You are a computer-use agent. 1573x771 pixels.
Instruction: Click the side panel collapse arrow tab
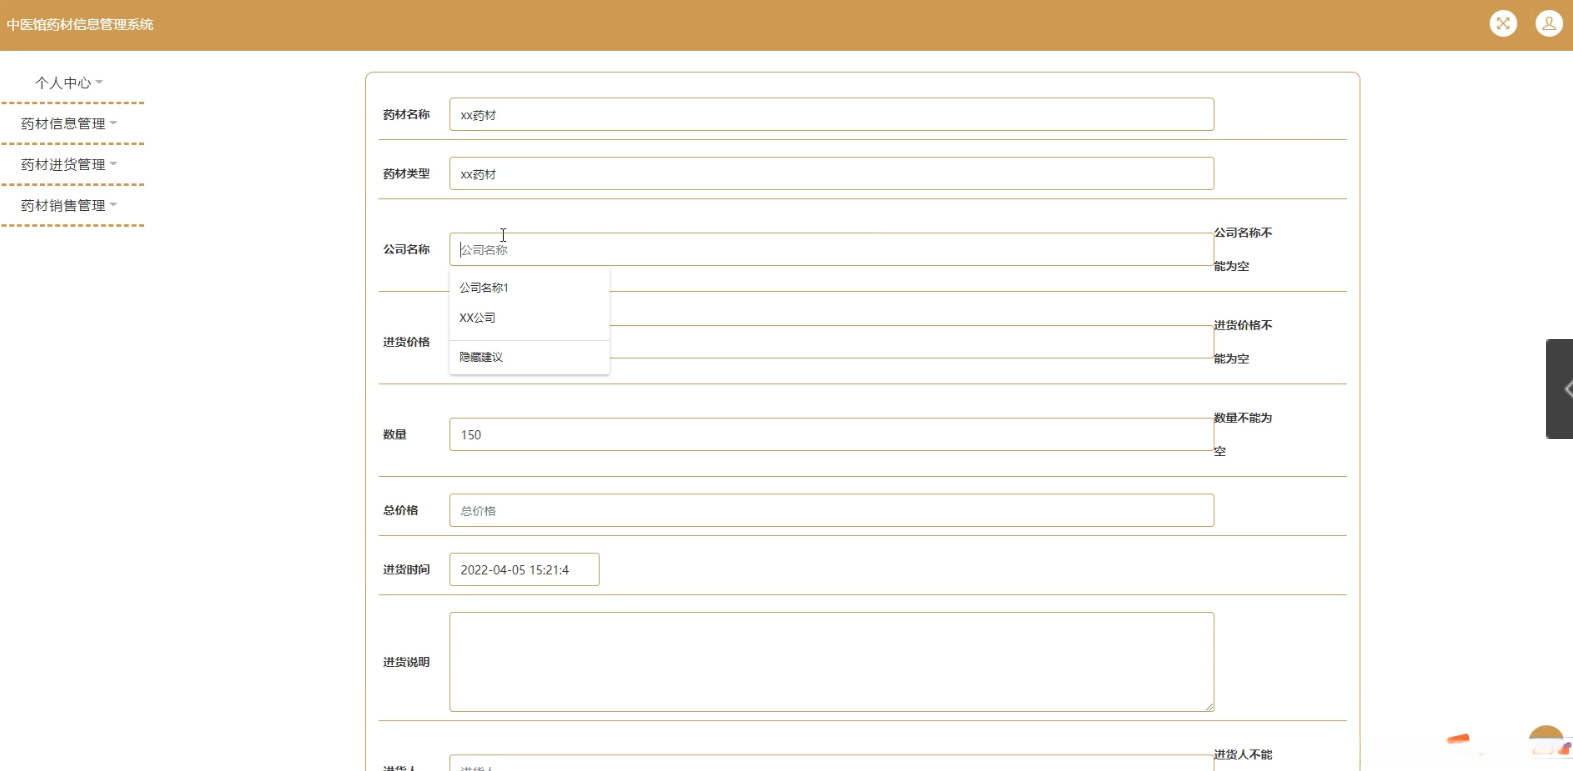pyautogui.click(x=1560, y=389)
